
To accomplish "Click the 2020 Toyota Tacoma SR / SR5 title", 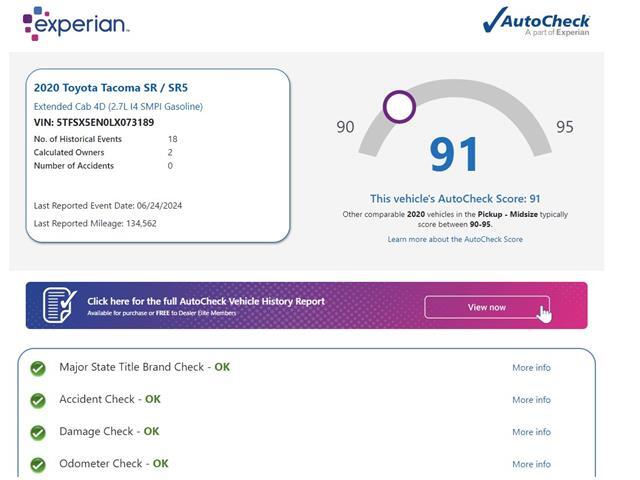I will [111, 88].
